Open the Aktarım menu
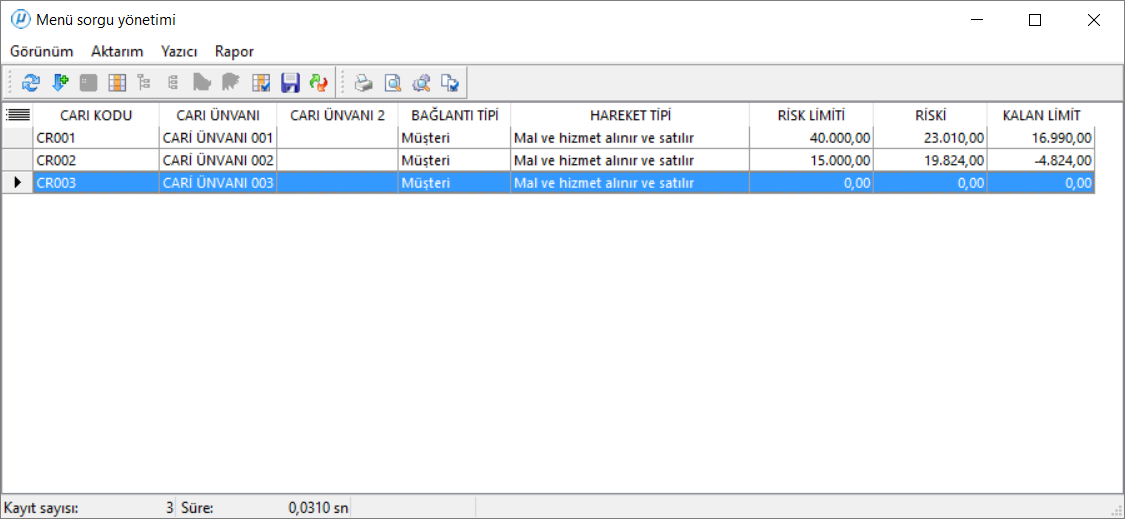This screenshot has height=519, width=1125. (117, 51)
